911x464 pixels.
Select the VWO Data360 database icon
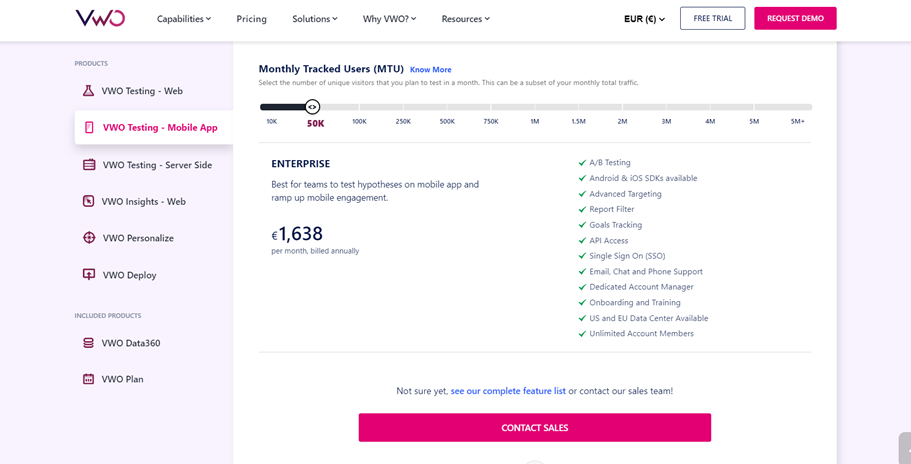(x=88, y=343)
